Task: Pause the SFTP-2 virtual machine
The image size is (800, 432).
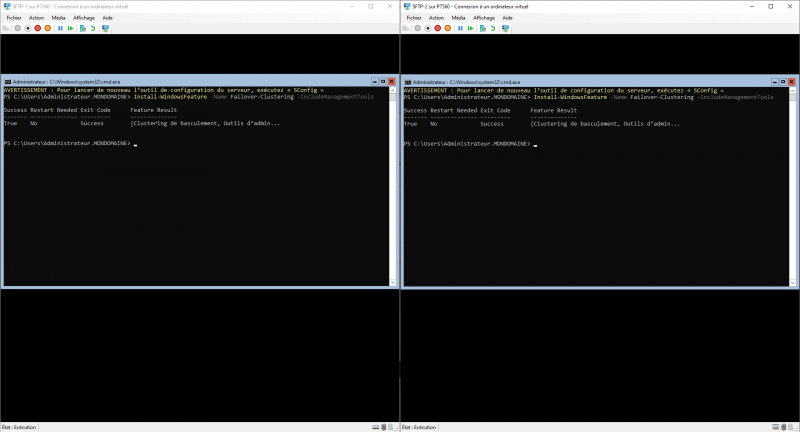Action: (x=460, y=28)
